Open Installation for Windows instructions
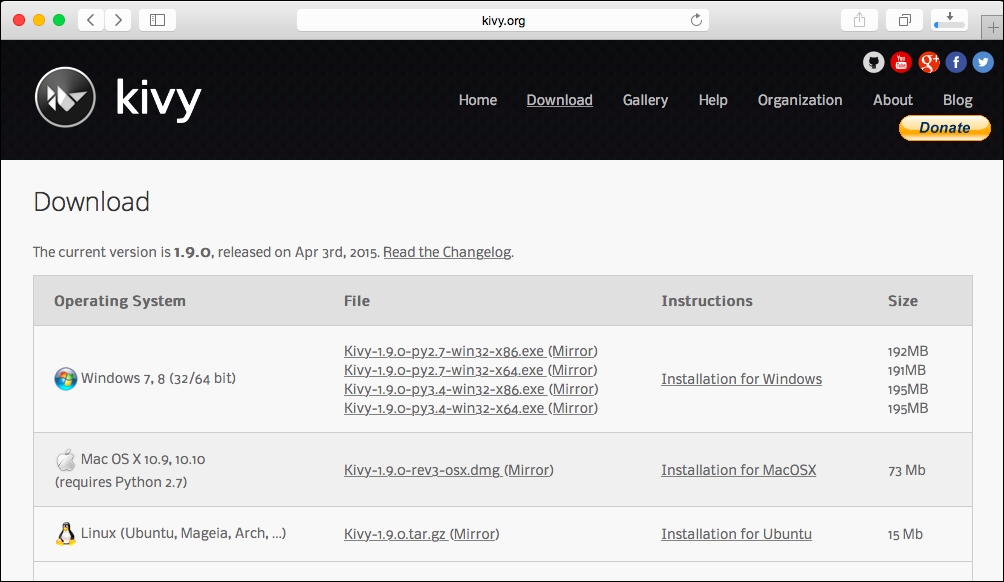Screen dimensions: 1004x582 tap(741, 379)
